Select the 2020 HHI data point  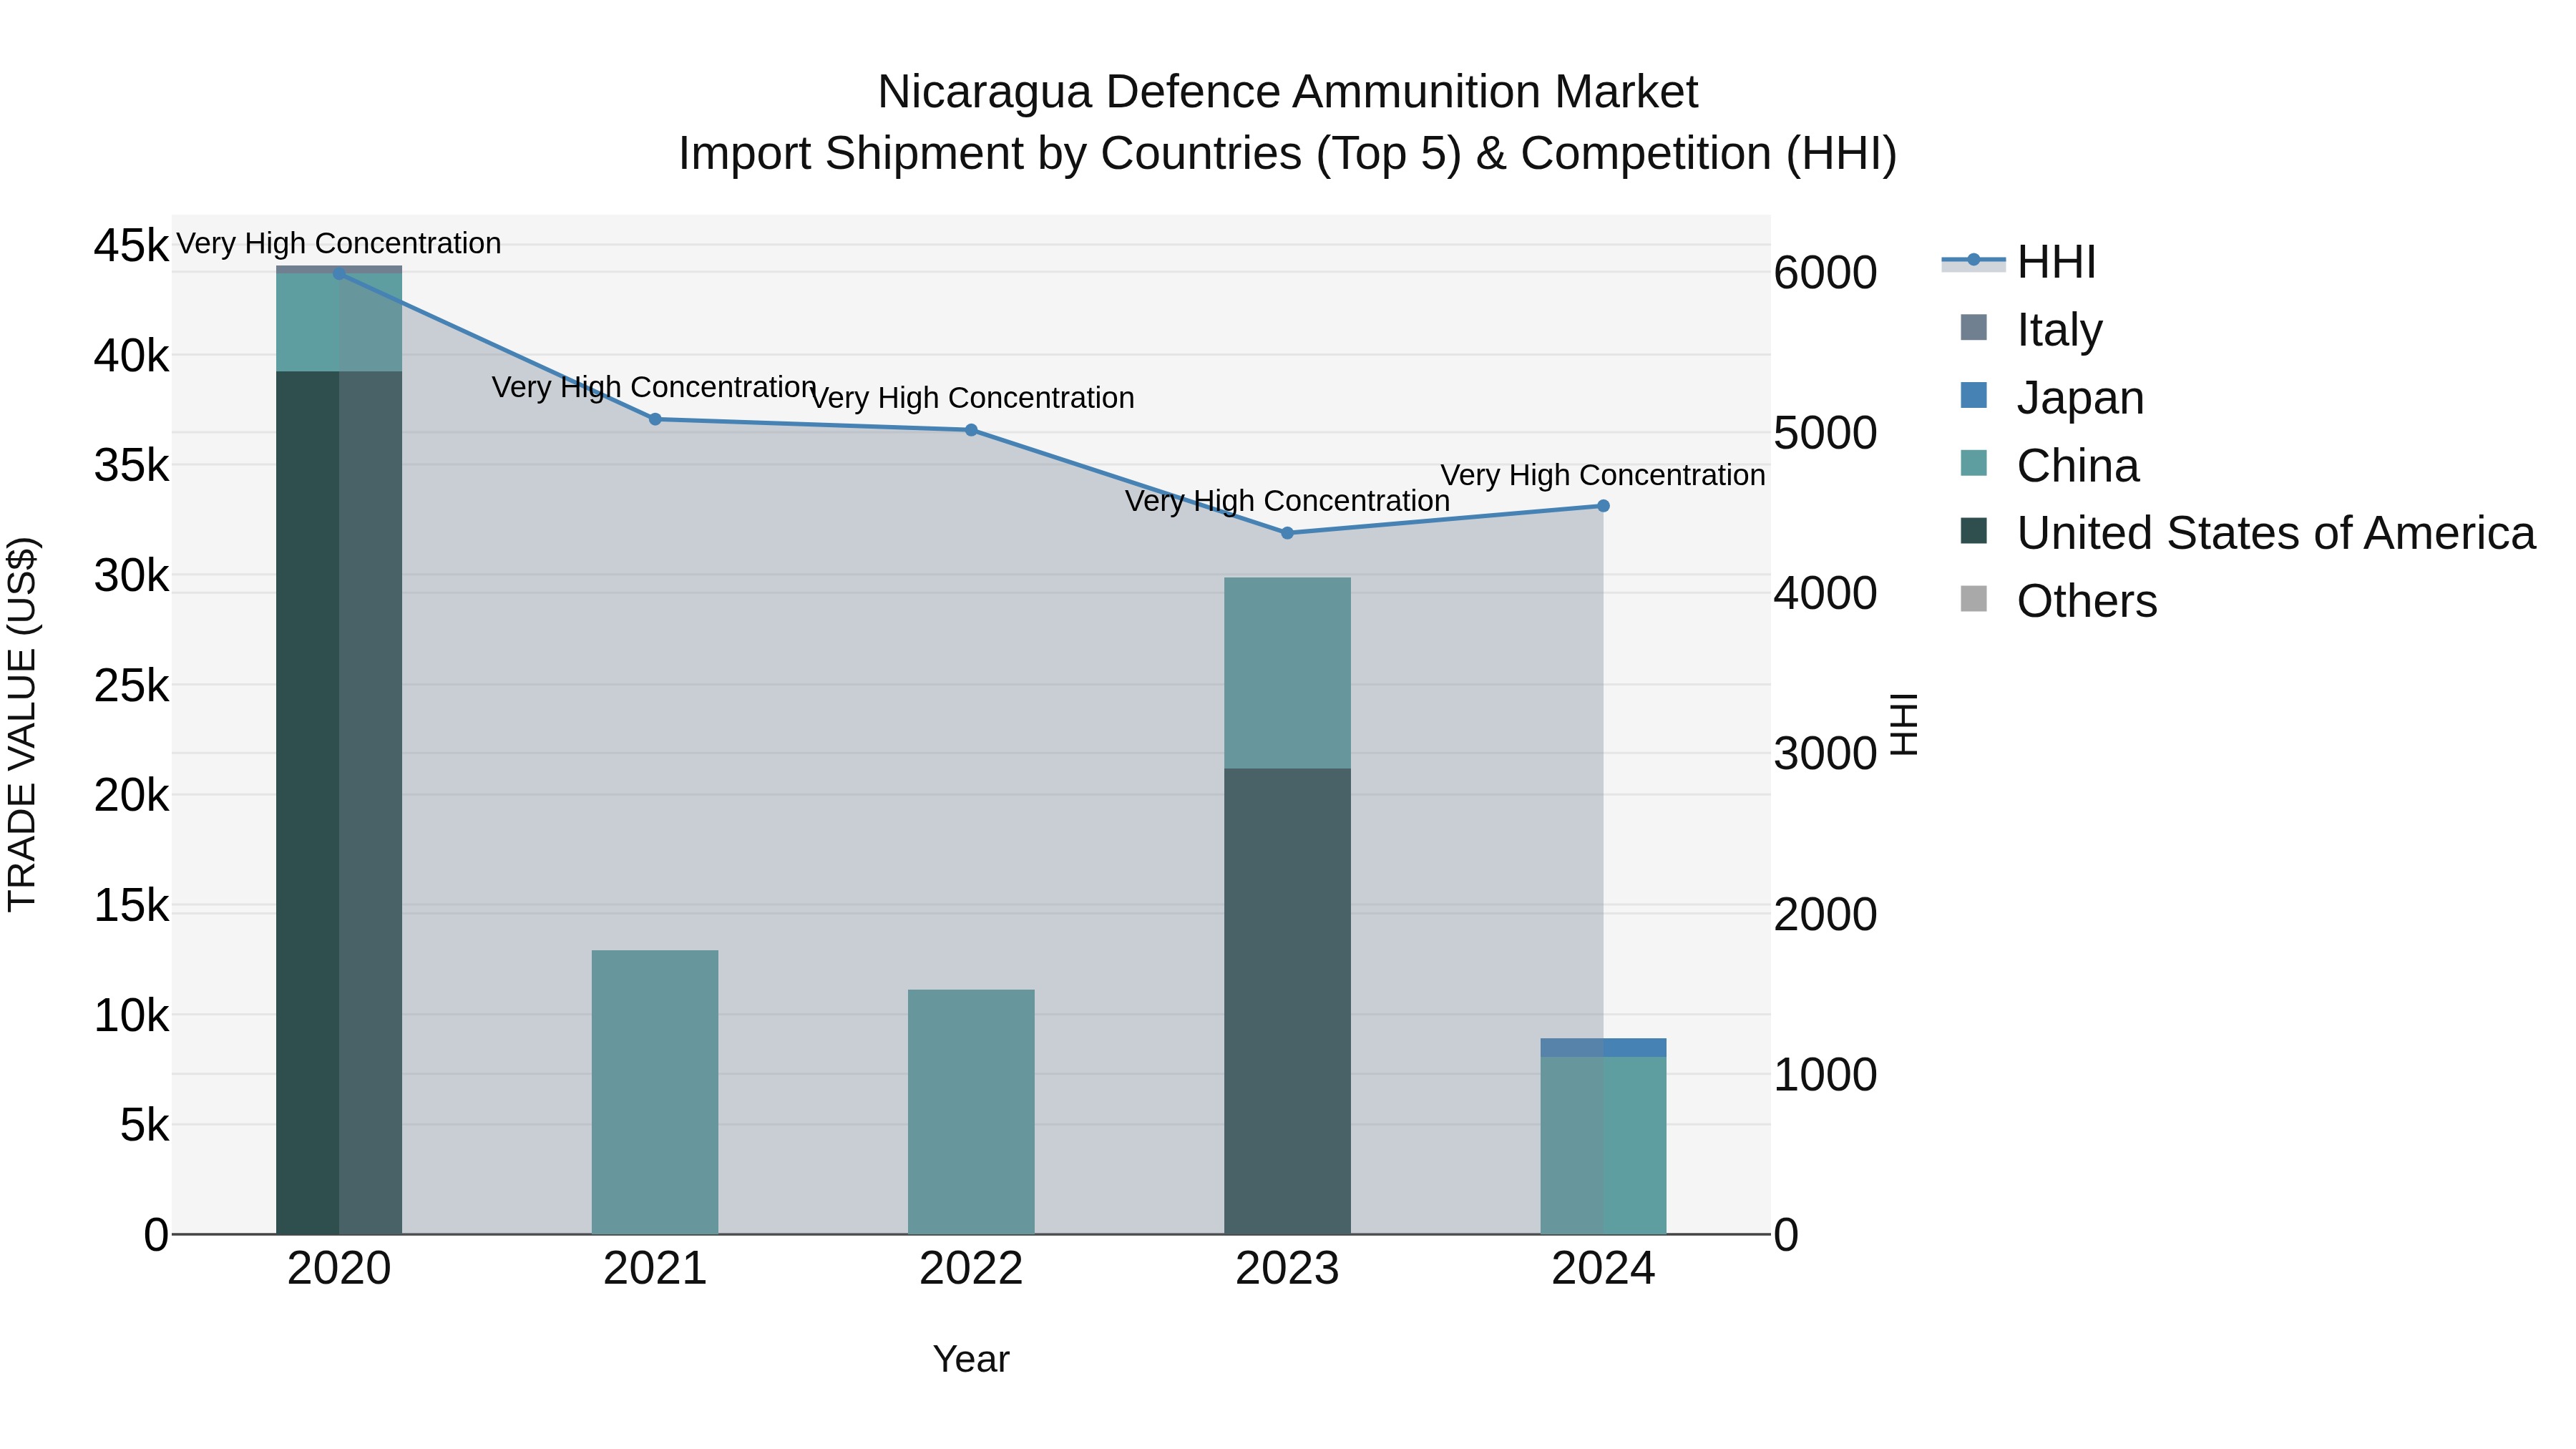pyautogui.click(x=339, y=274)
